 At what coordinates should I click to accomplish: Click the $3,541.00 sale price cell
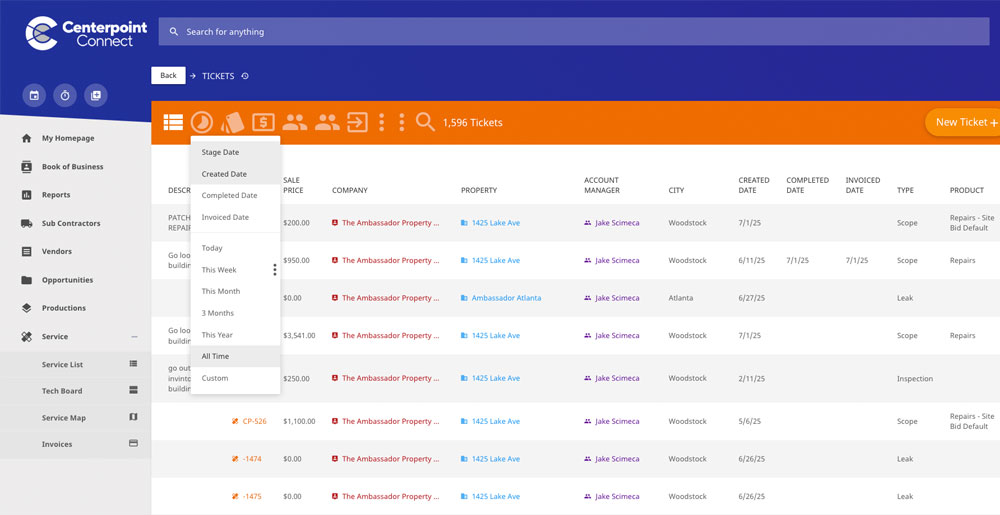pyautogui.click(x=299, y=335)
